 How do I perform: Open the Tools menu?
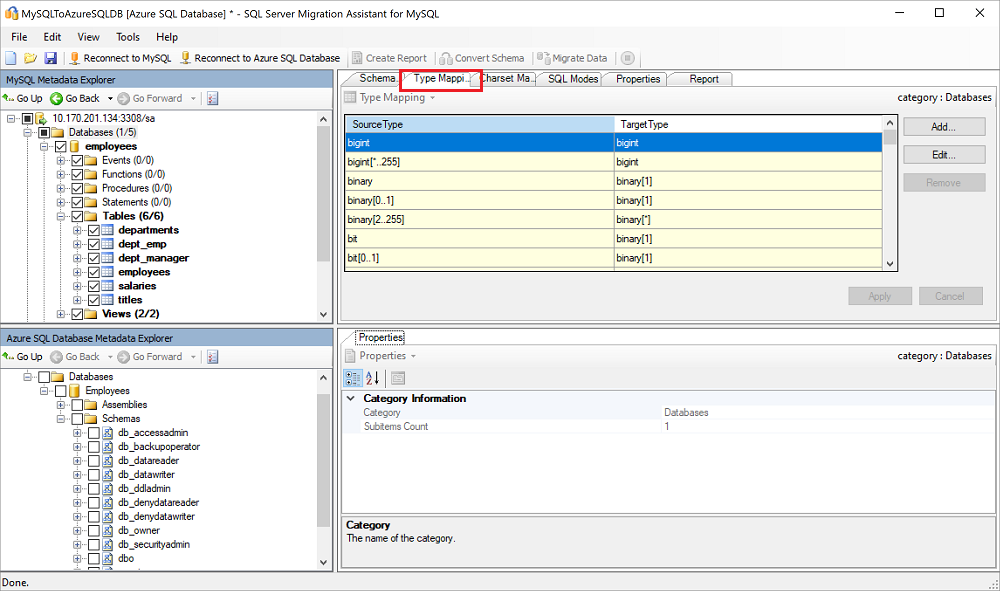point(127,36)
